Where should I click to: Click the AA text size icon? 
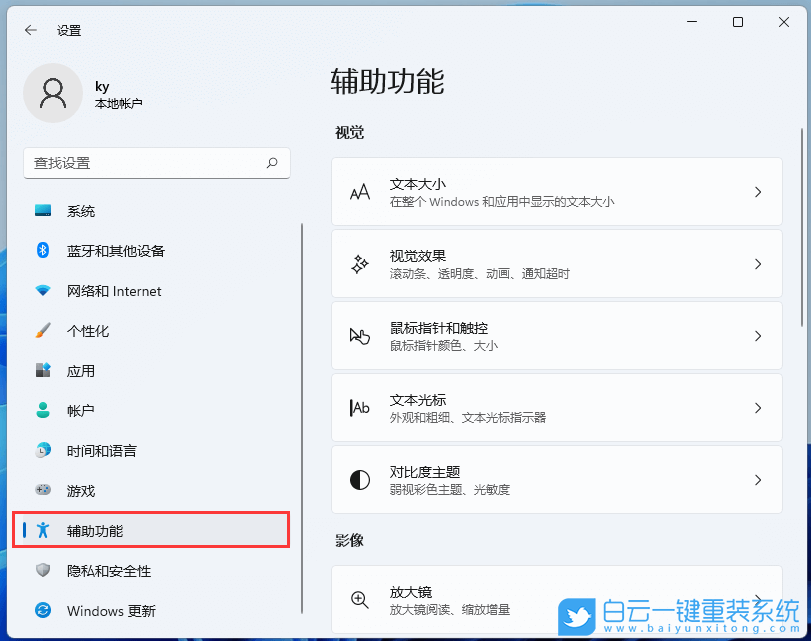359,190
